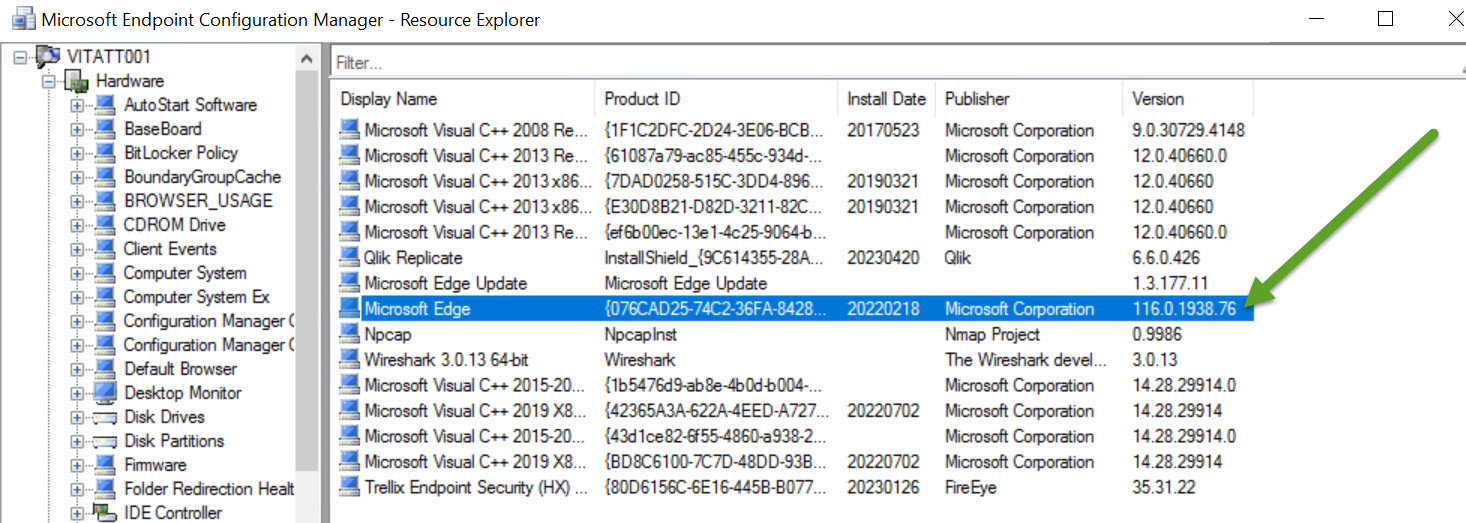
Task: Select the Qlik Replicate row
Action: [x=794, y=258]
